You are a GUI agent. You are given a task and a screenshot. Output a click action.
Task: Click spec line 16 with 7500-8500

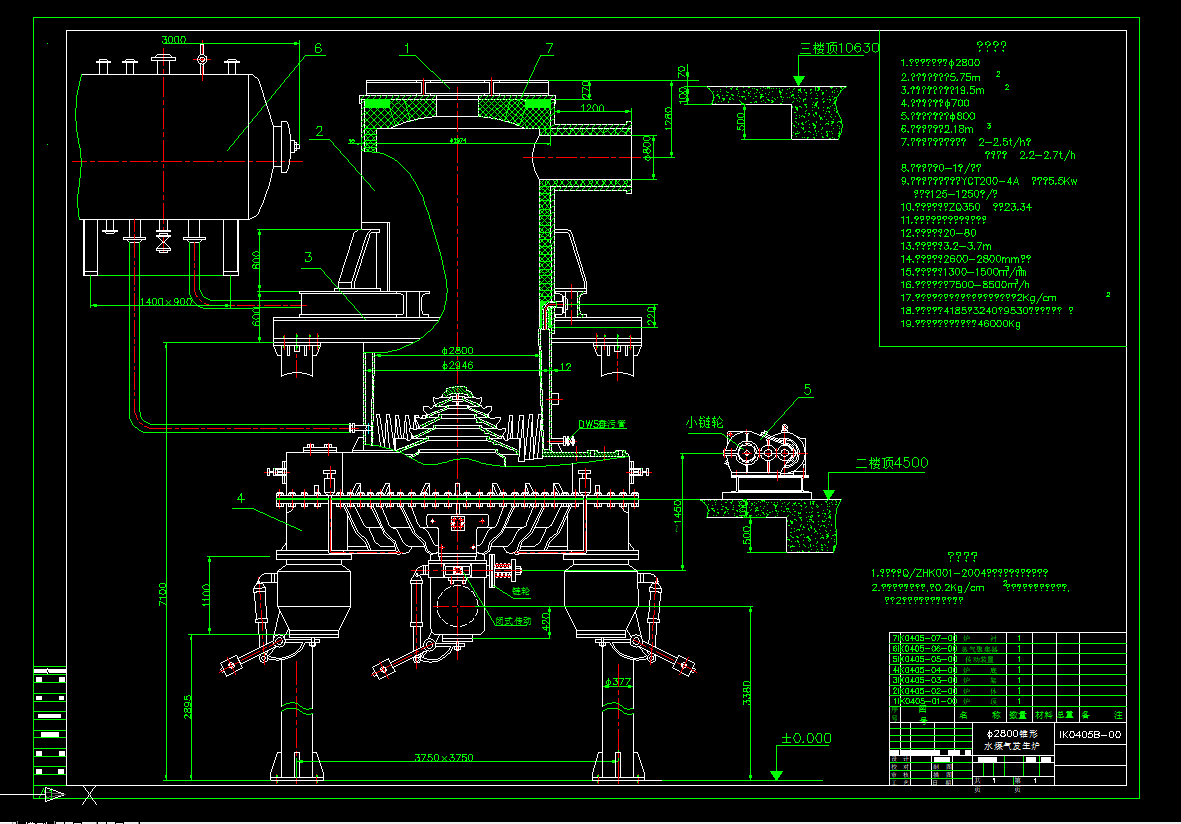[x=965, y=285]
